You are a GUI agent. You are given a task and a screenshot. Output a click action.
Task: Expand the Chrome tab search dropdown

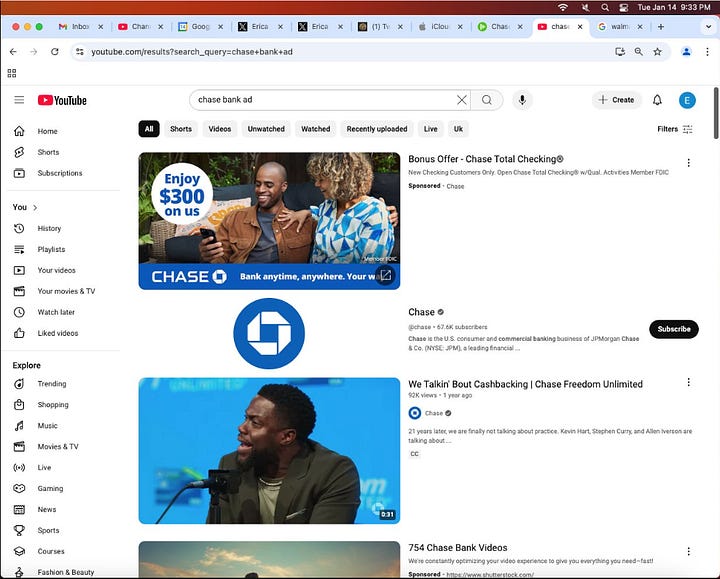pyautogui.click(x=708, y=27)
